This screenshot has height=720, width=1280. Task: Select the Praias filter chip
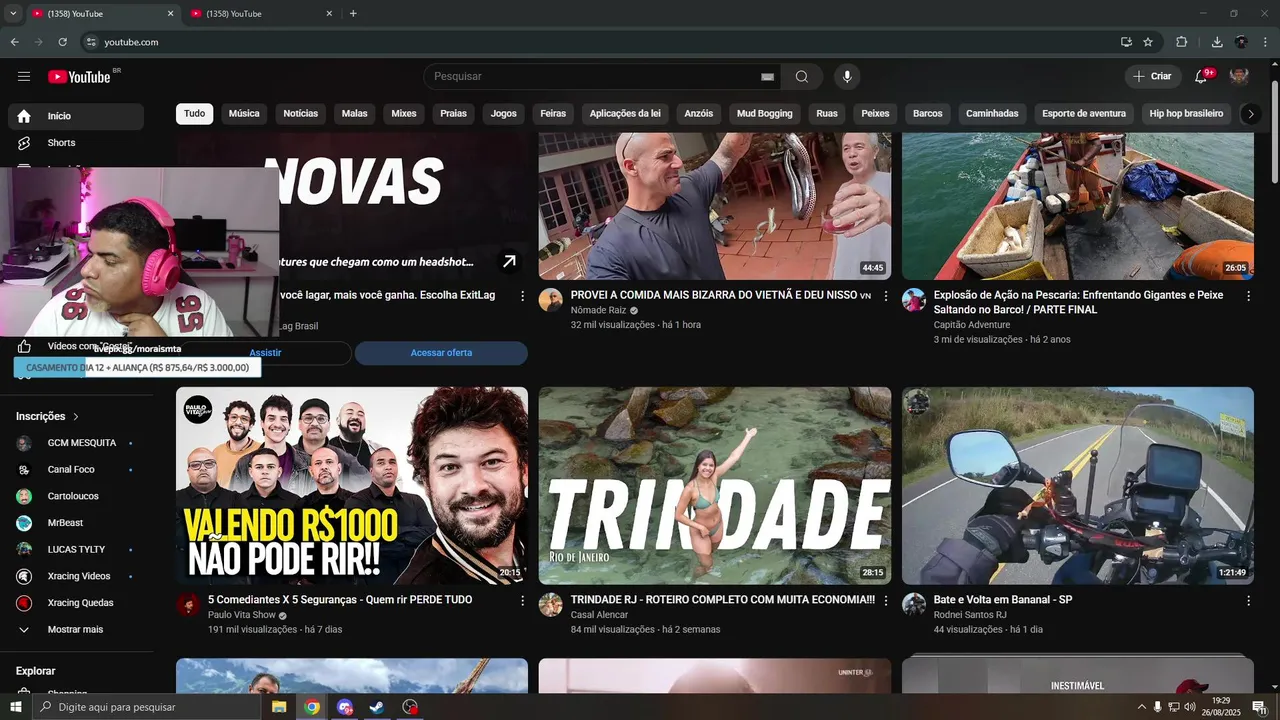pyautogui.click(x=453, y=114)
